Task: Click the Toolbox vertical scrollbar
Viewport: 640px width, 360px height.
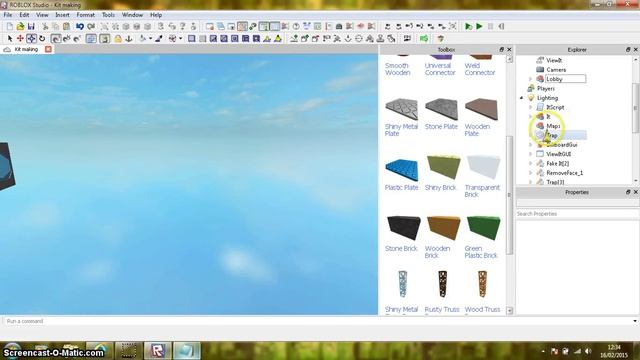Action: 509,195
